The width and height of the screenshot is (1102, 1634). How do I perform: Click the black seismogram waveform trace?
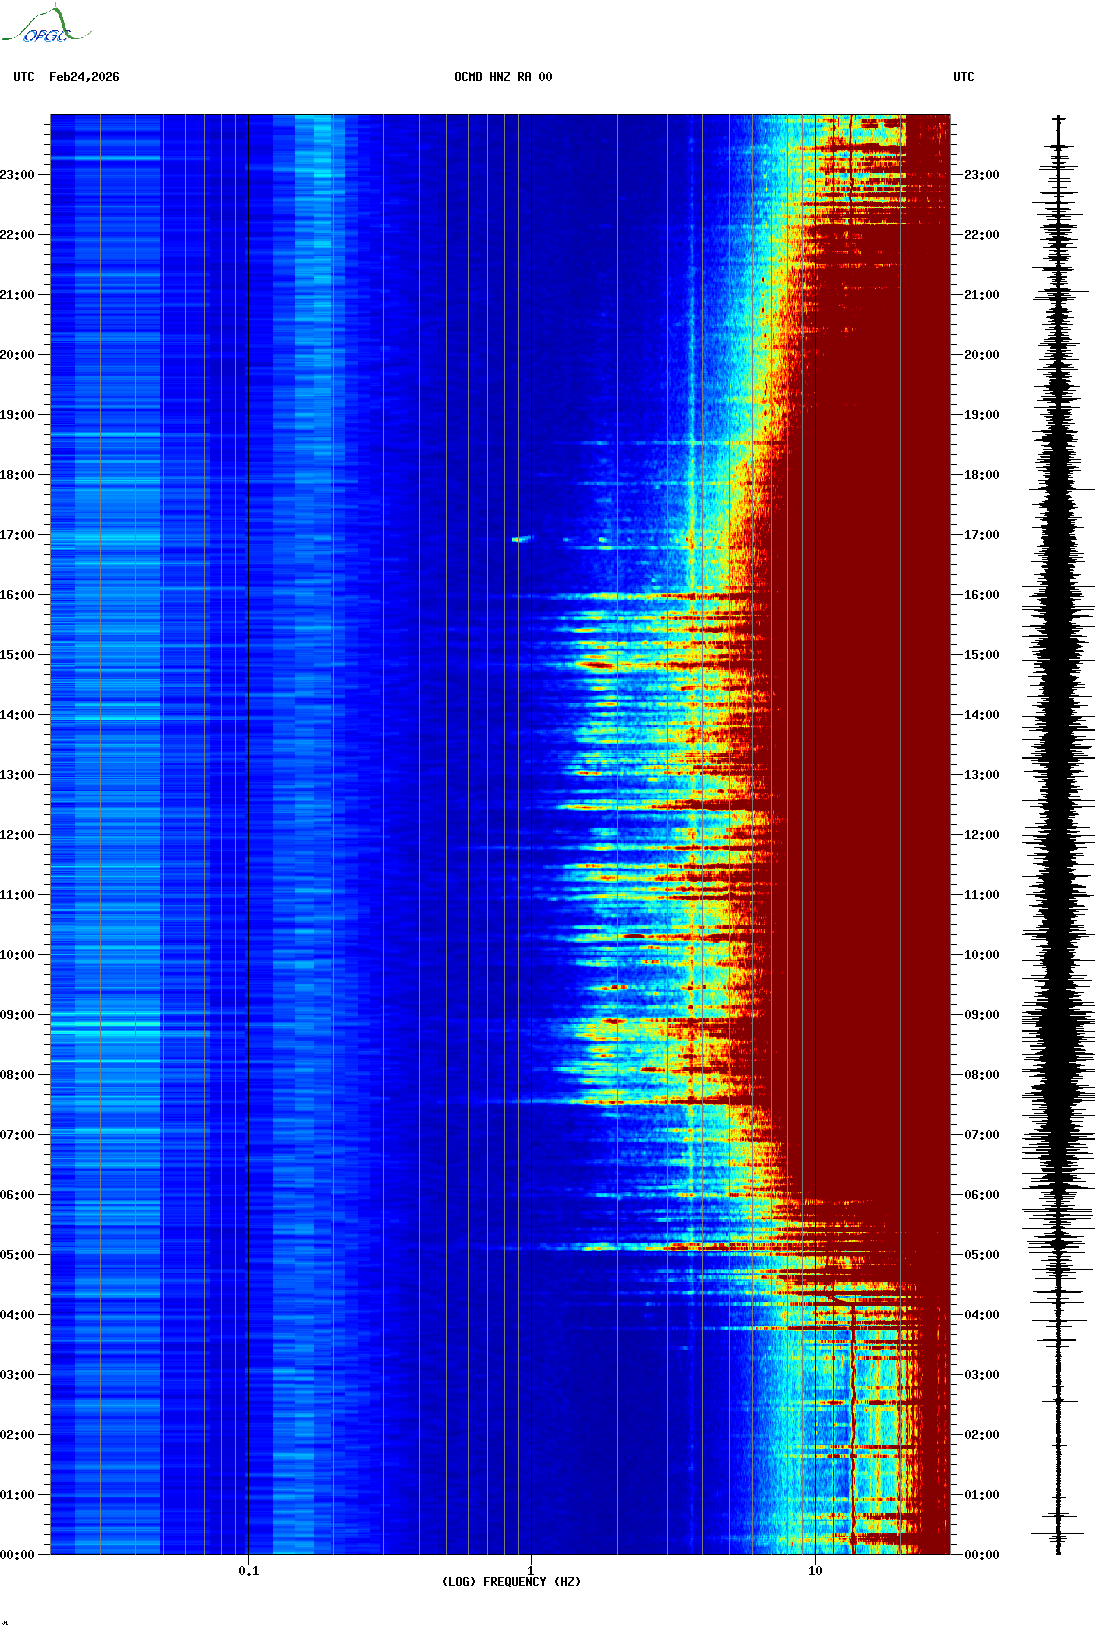coord(1059,835)
